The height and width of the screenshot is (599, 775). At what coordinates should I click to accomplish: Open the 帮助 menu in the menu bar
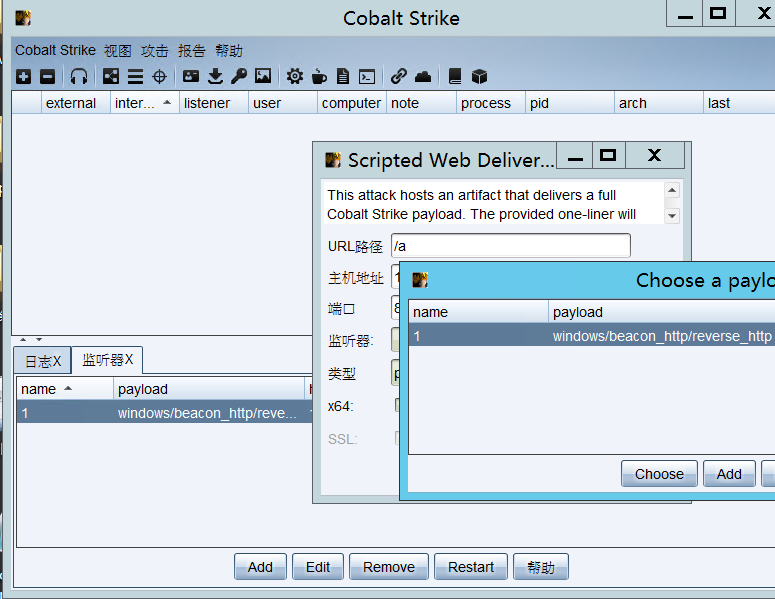229,50
